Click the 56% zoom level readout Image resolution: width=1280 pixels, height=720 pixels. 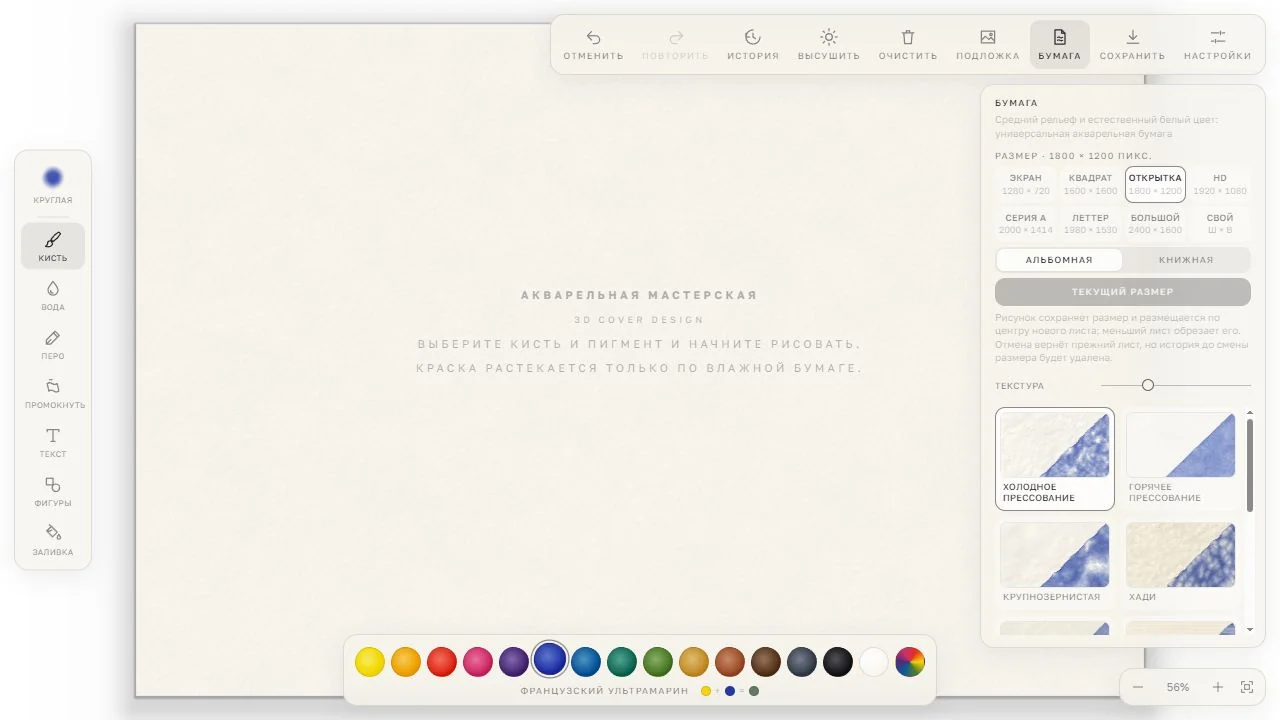[1178, 687]
